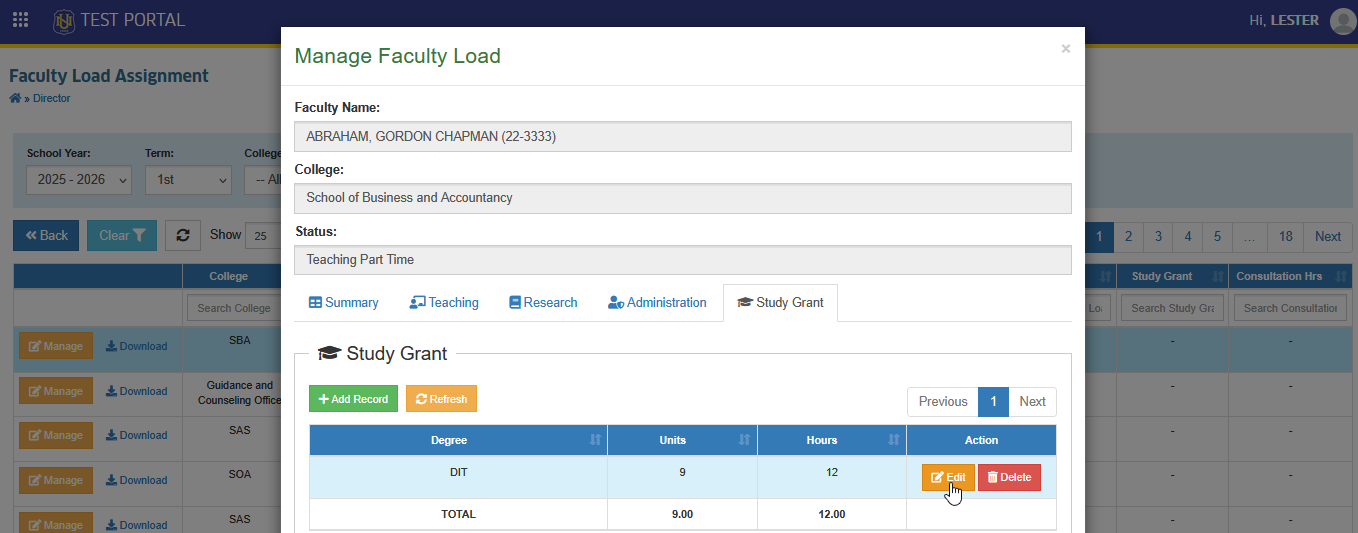Go to the Administration tab
The width and height of the screenshot is (1358, 533).
coord(657,302)
